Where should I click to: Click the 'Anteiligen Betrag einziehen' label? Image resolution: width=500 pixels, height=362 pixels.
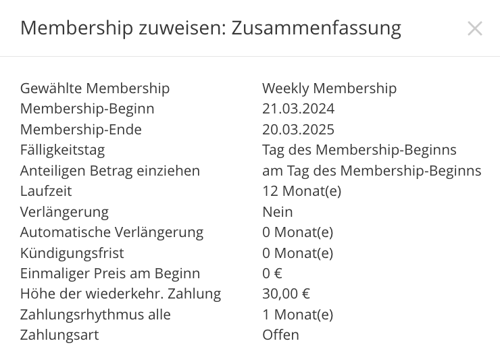coord(110,171)
